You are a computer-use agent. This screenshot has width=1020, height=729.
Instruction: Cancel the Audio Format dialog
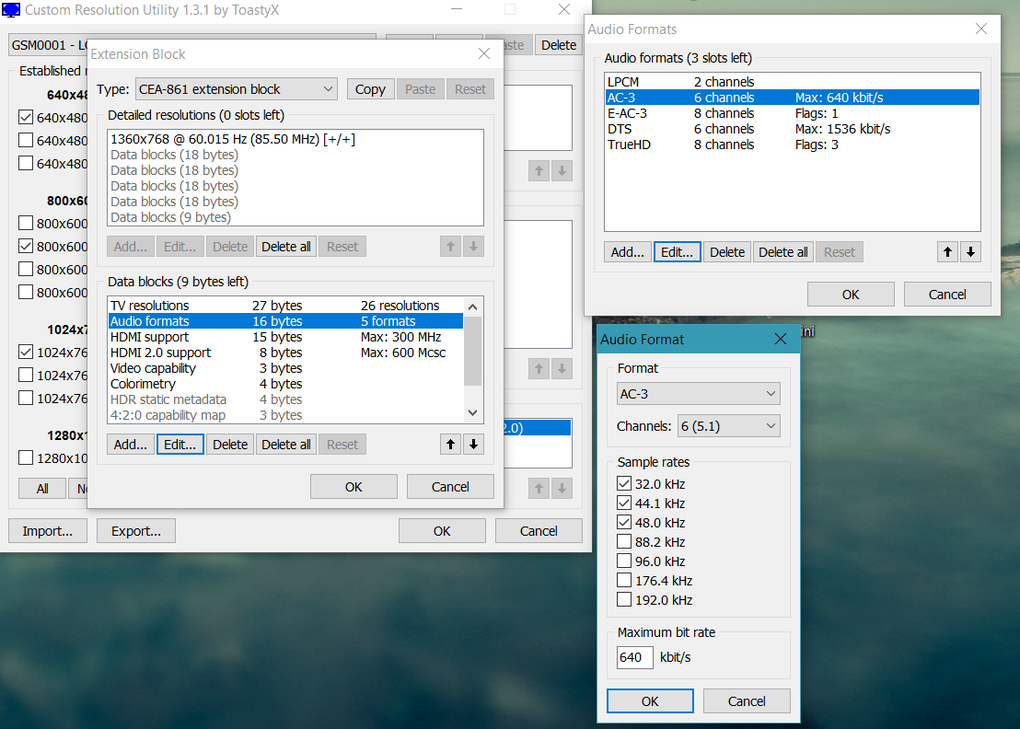pyautogui.click(x=747, y=701)
